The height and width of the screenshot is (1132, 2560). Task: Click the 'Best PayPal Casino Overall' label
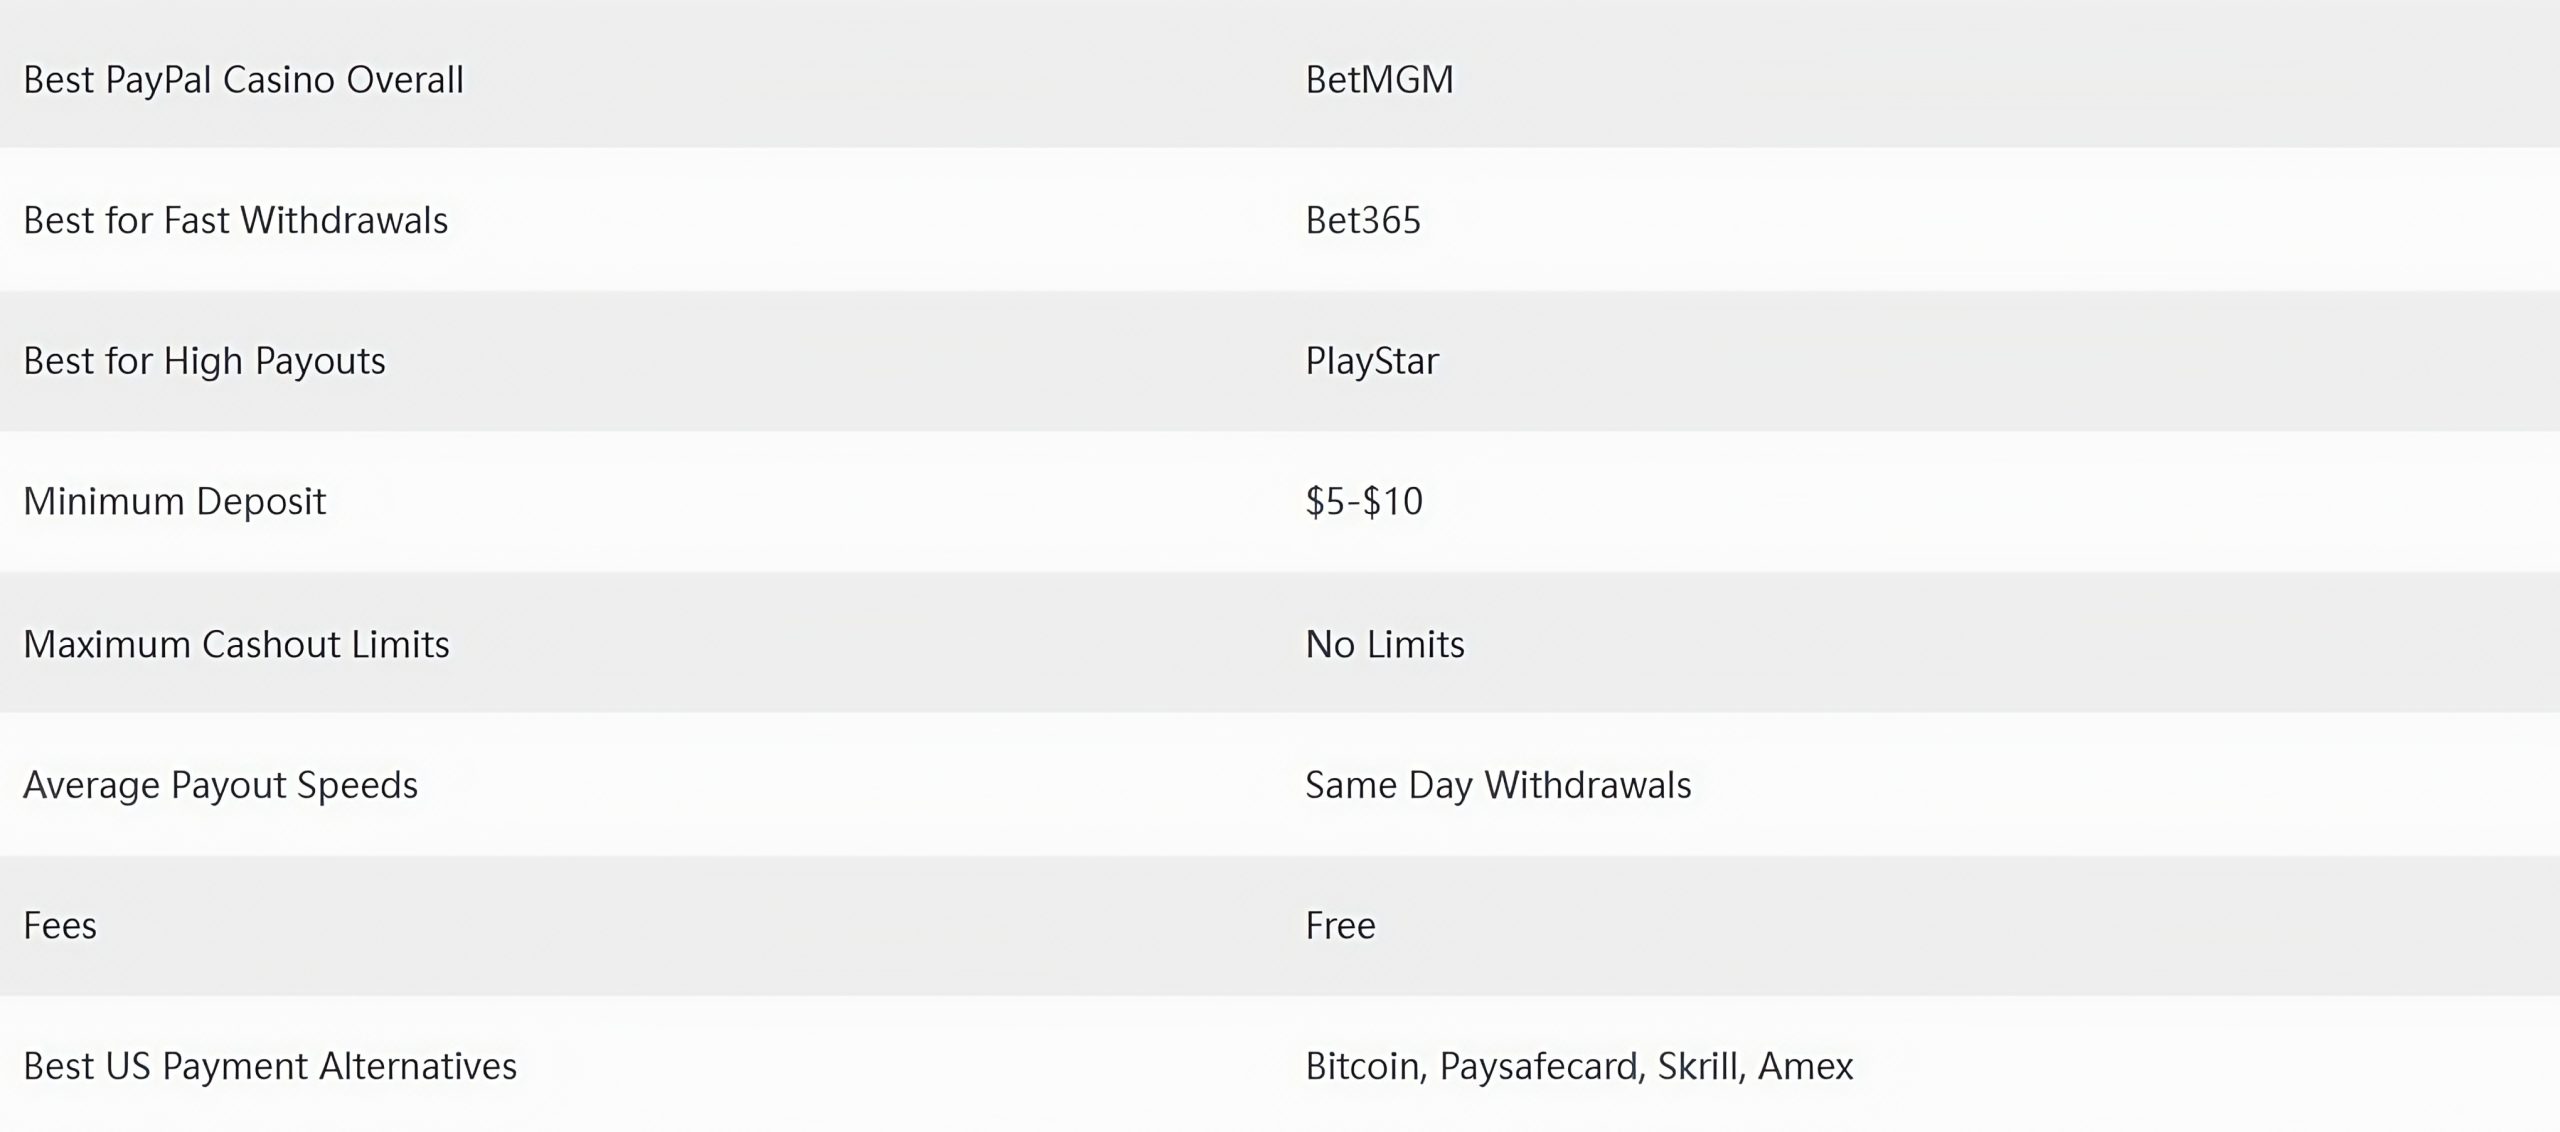click(243, 80)
